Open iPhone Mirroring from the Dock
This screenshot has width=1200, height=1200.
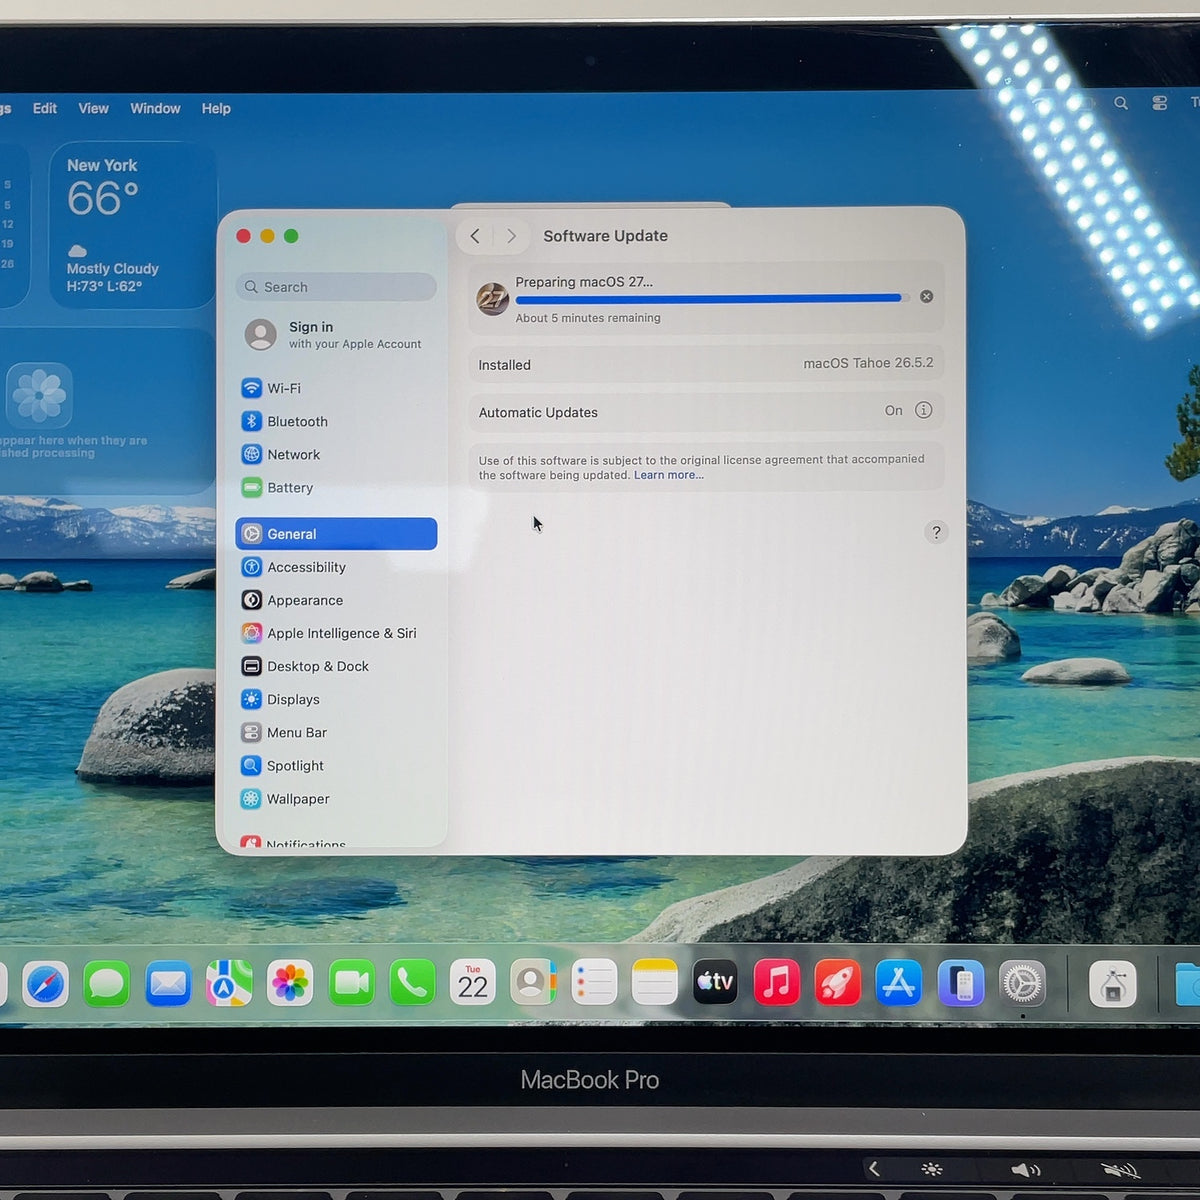[961, 984]
